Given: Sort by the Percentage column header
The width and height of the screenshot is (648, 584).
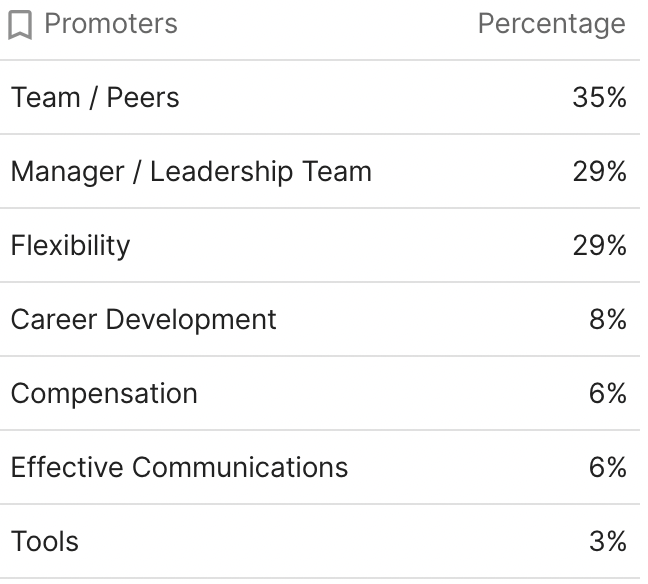Looking at the screenshot, I should 551,24.
